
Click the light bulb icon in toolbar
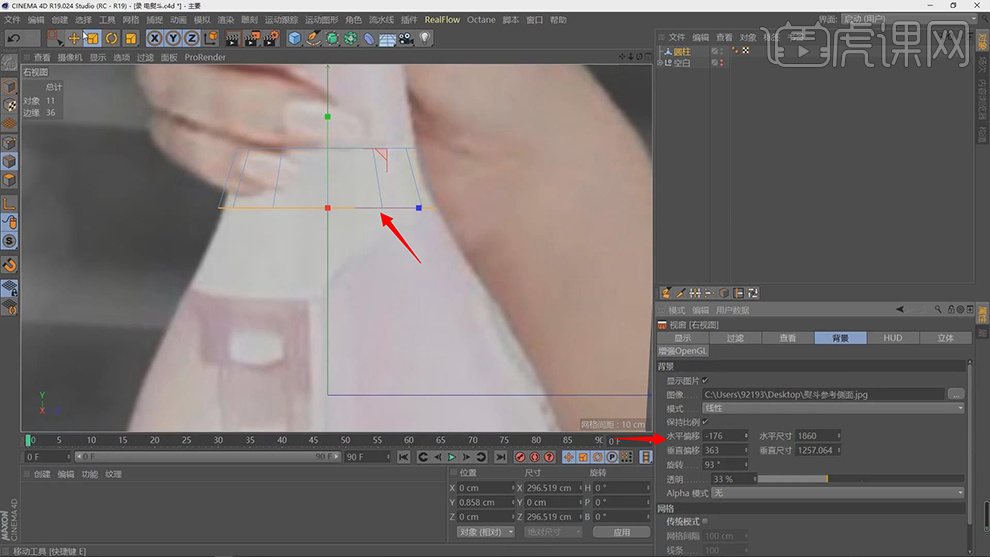[x=425, y=38]
